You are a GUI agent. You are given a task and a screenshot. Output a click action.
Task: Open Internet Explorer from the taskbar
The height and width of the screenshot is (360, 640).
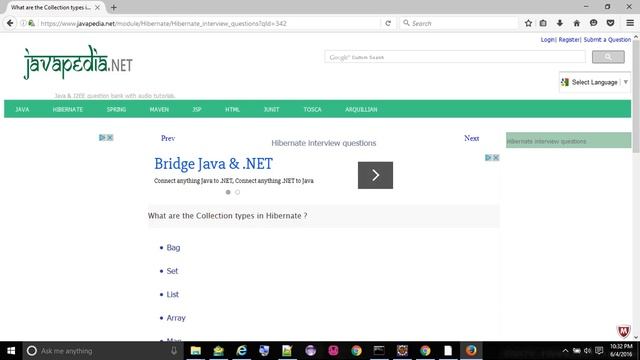coord(242,351)
